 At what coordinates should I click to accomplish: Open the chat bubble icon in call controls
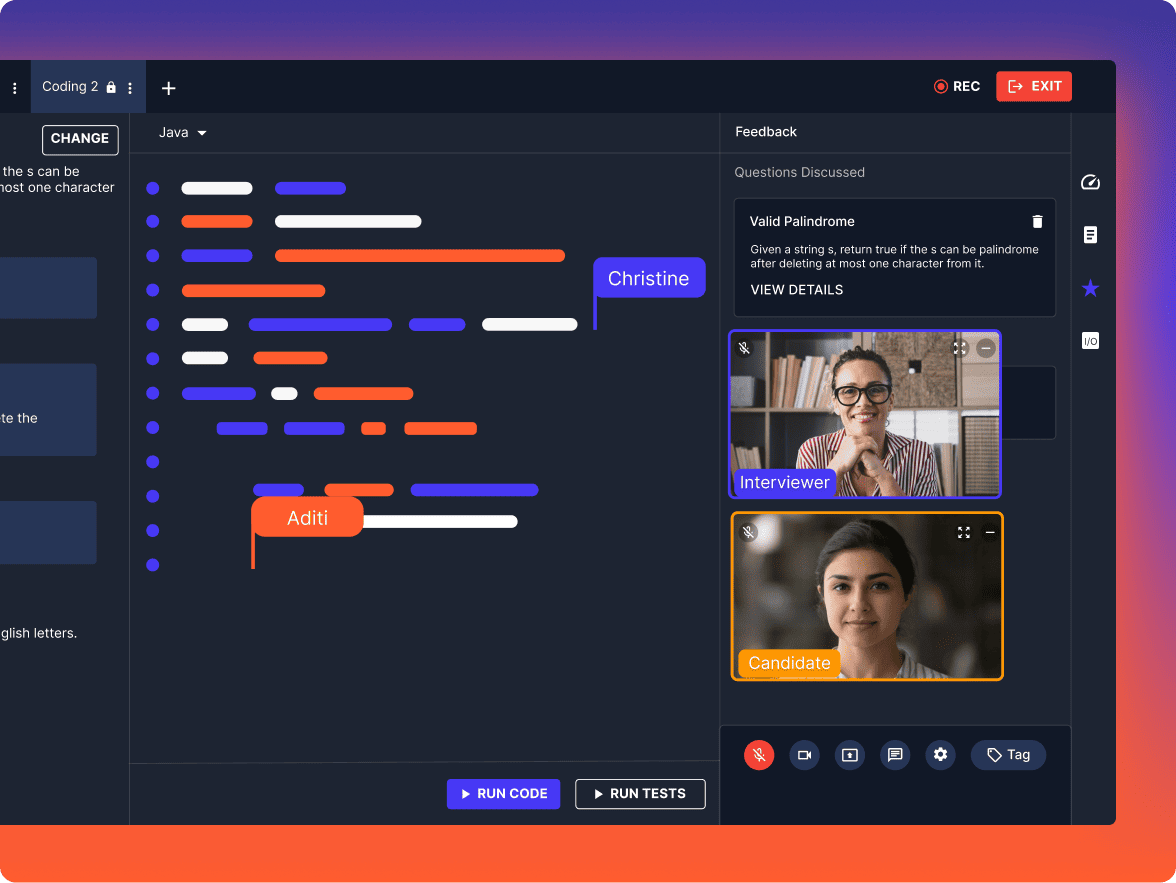pos(895,755)
